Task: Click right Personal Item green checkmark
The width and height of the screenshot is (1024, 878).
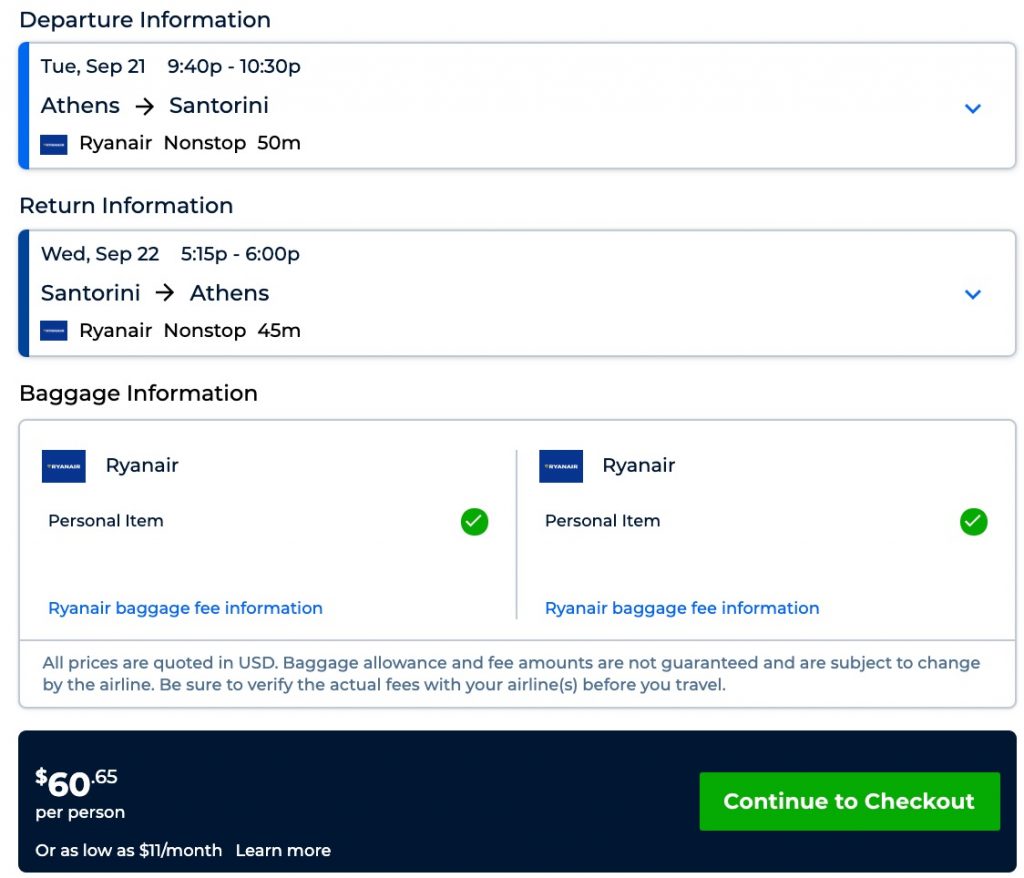Action: [973, 522]
